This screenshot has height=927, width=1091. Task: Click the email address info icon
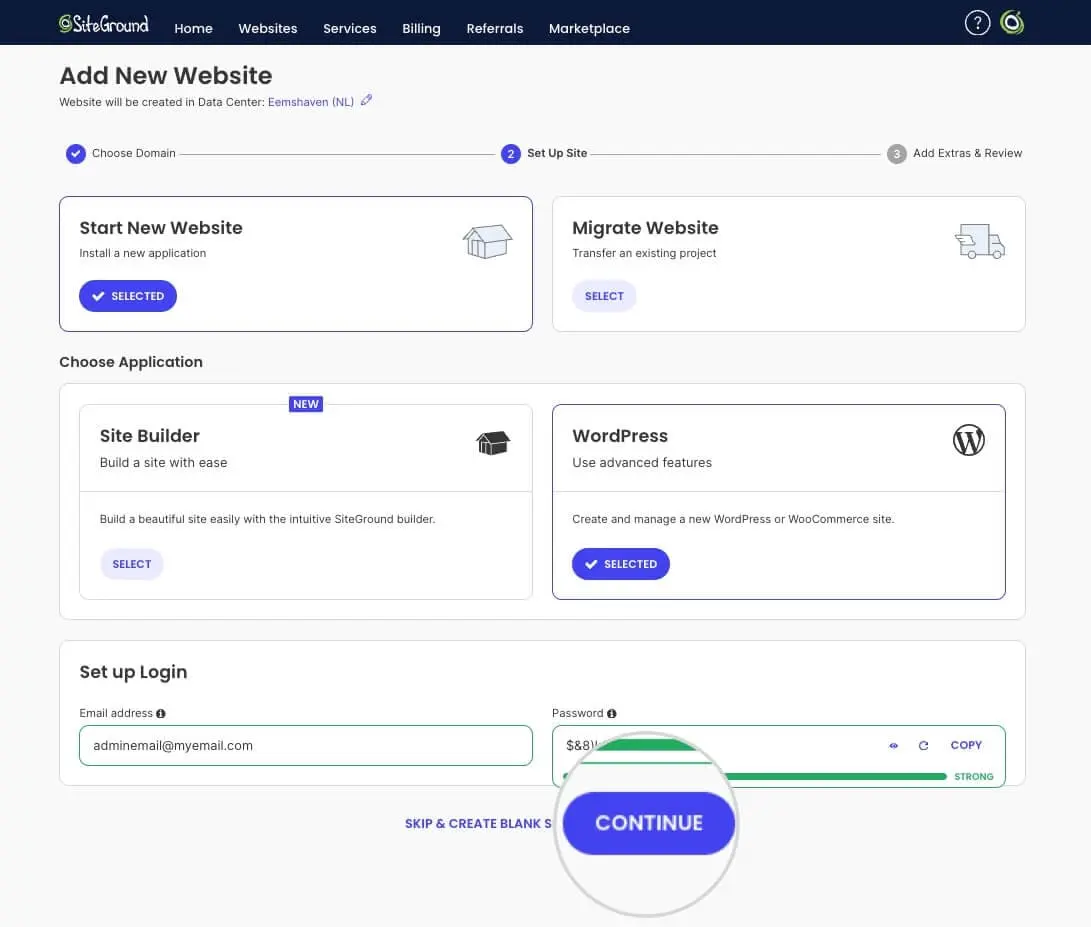(161, 714)
